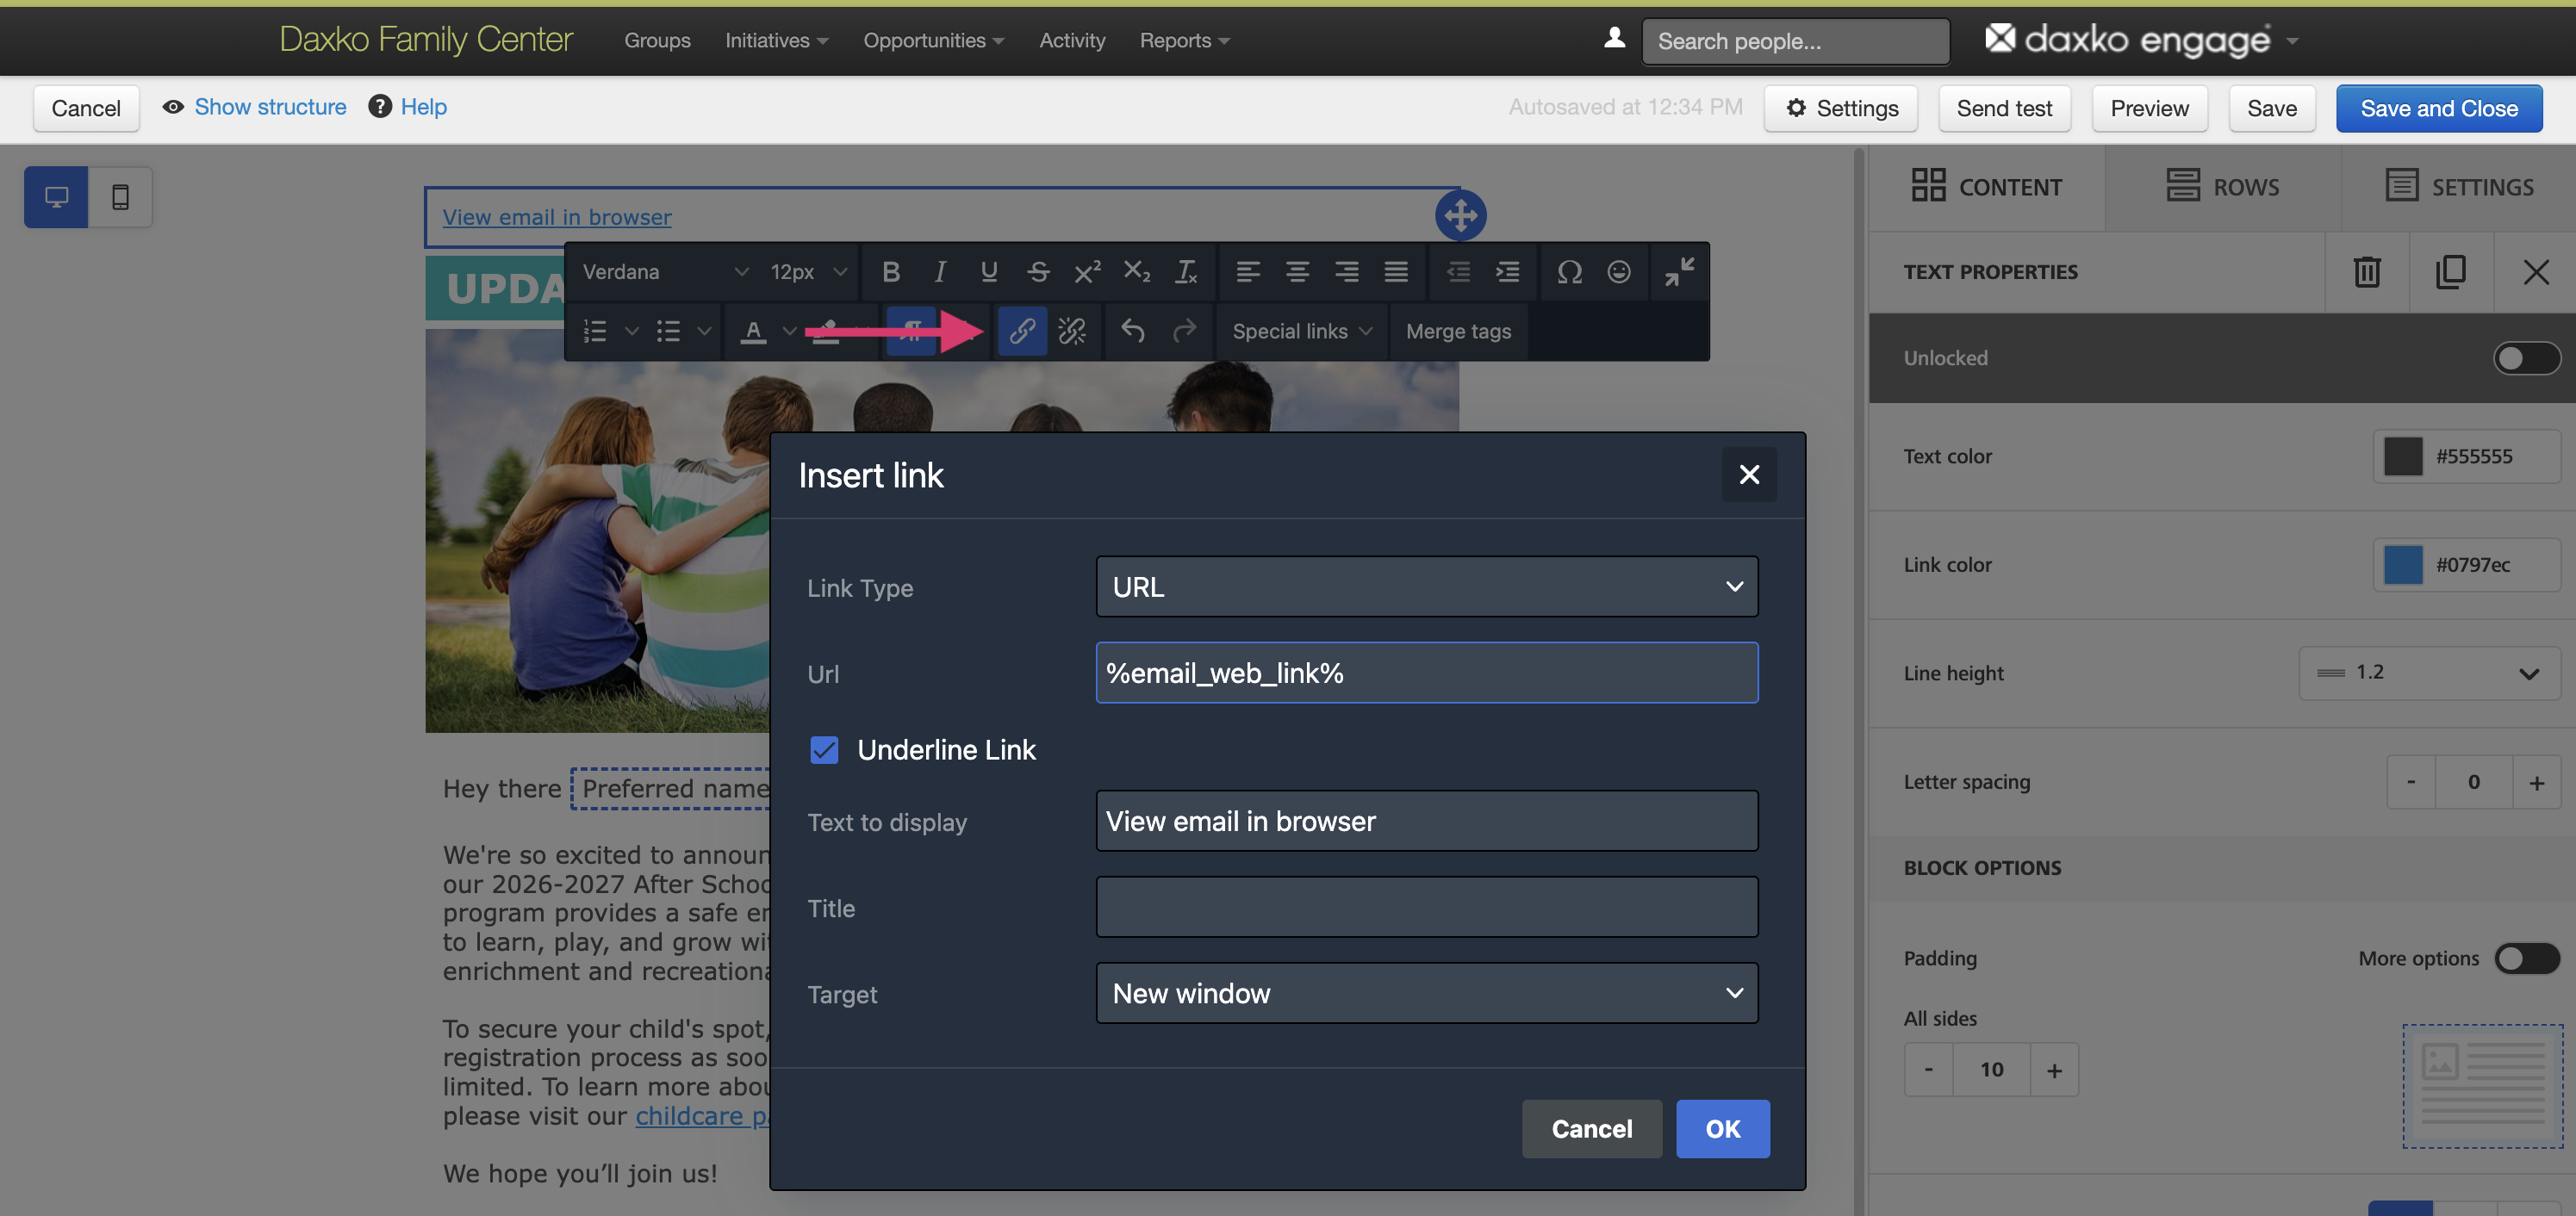Justify the text alignment

pos(1396,272)
